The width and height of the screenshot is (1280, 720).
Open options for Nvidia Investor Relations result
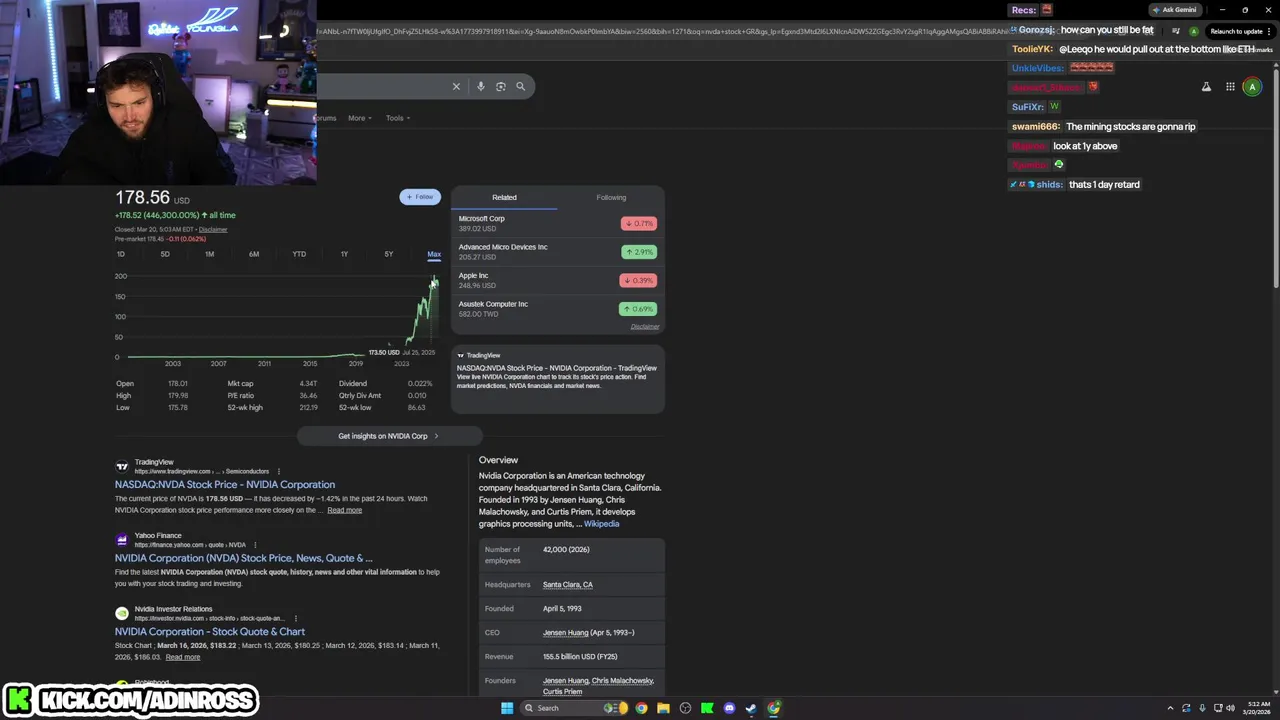pos(296,618)
